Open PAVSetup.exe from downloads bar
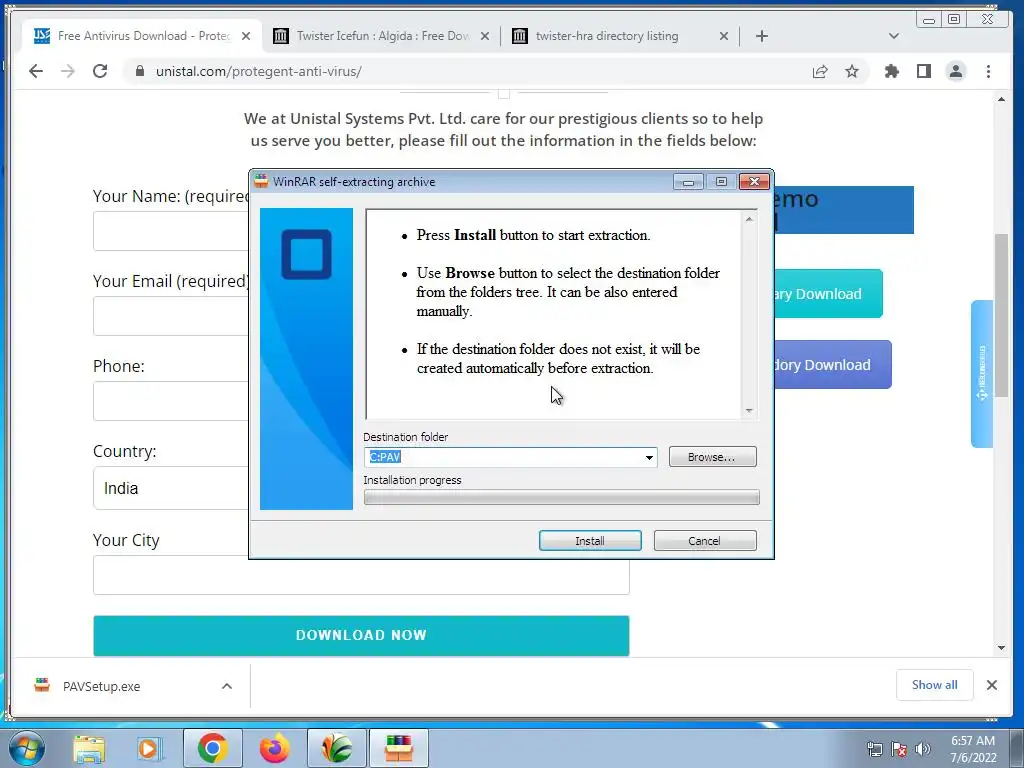 (101, 686)
